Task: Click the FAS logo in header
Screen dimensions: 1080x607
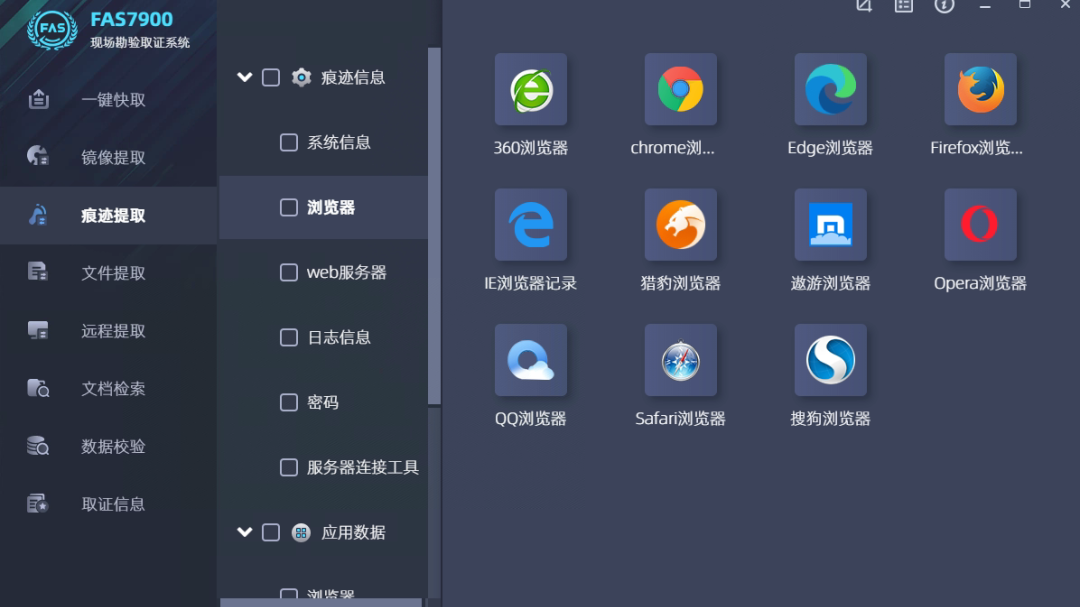Action: click(52, 29)
